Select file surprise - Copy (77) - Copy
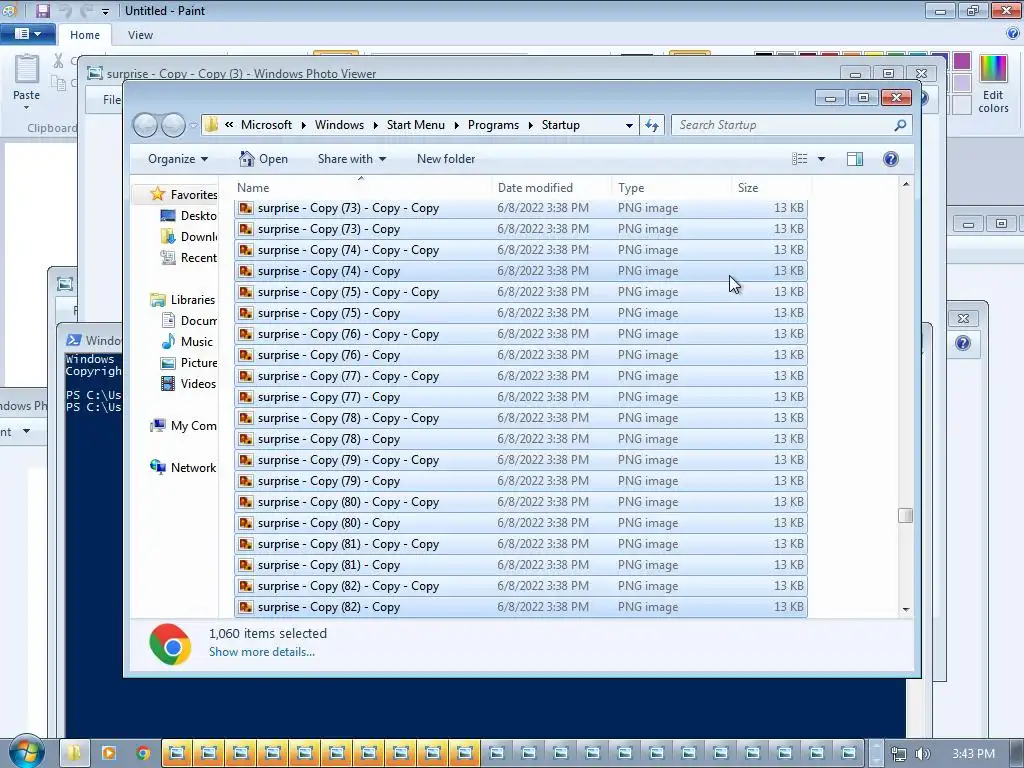 coord(520,396)
